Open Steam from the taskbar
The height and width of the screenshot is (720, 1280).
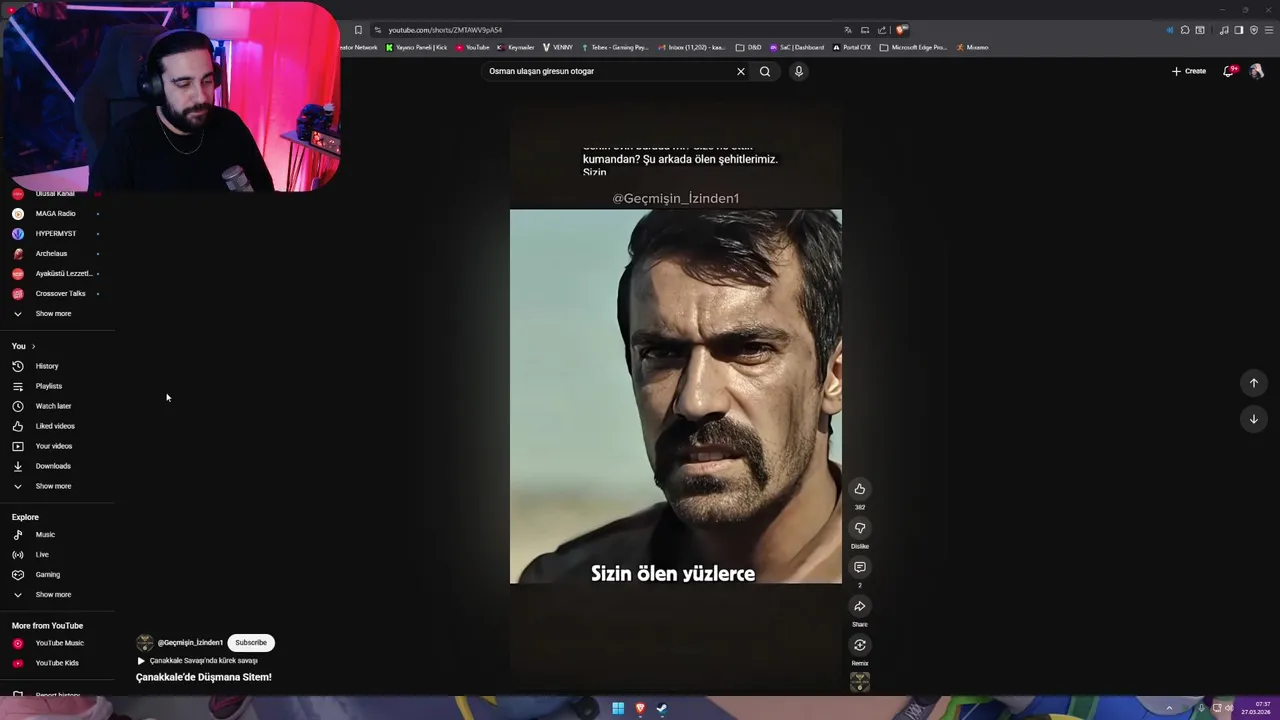click(661, 709)
